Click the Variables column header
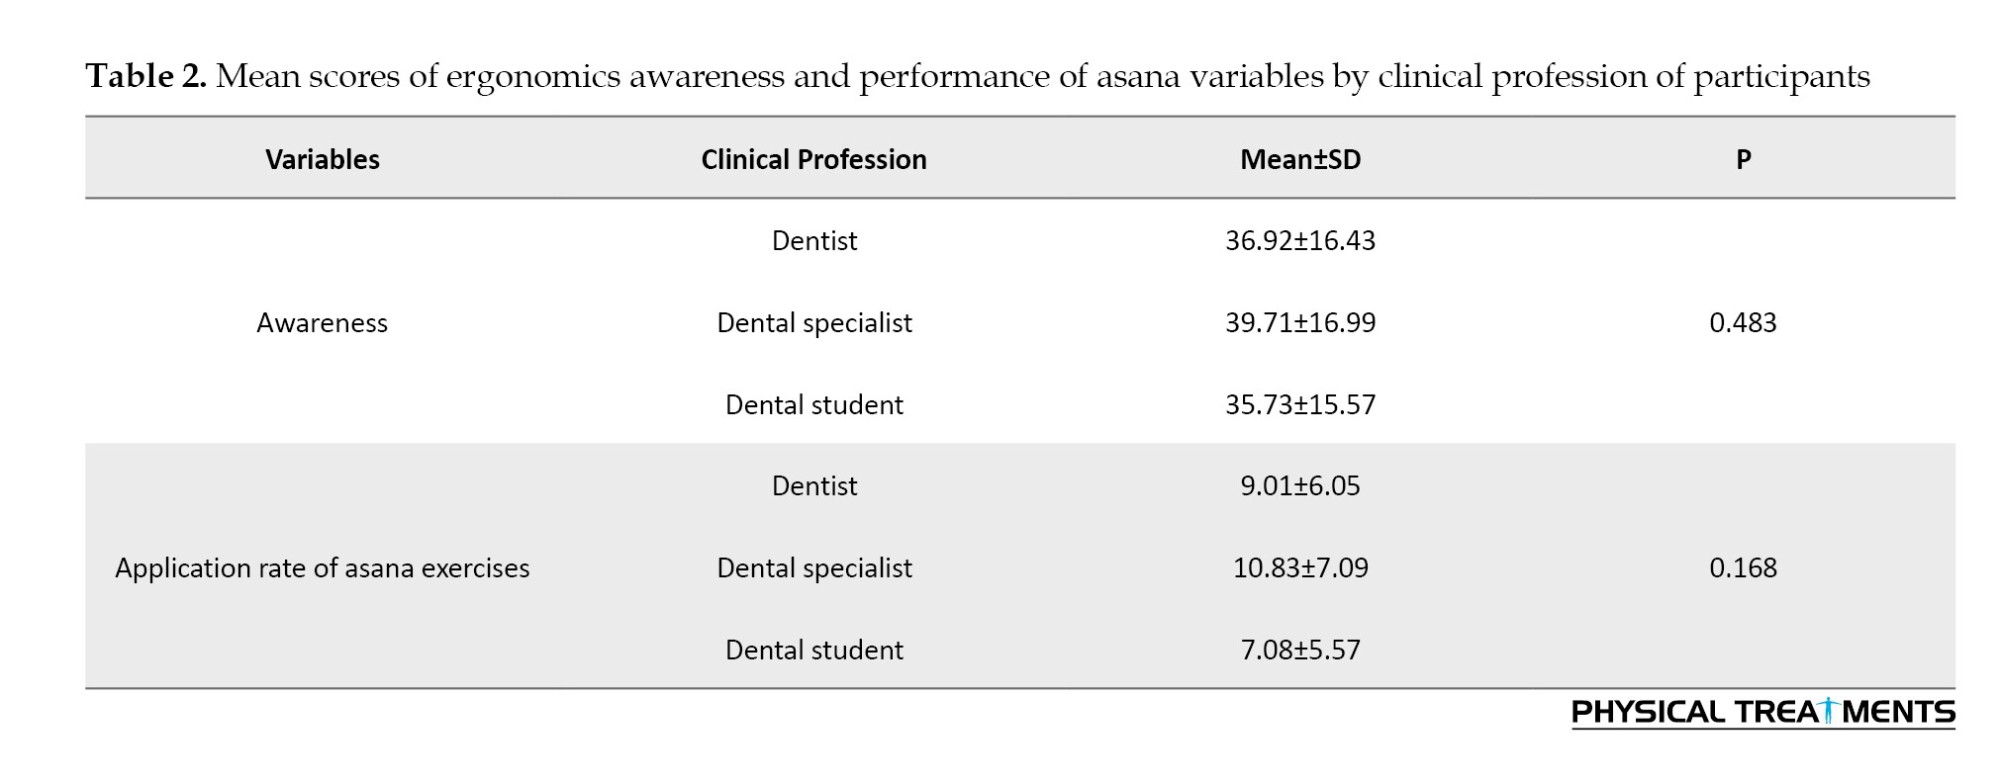The image size is (2000, 782). pyautogui.click(x=322, y=160)
